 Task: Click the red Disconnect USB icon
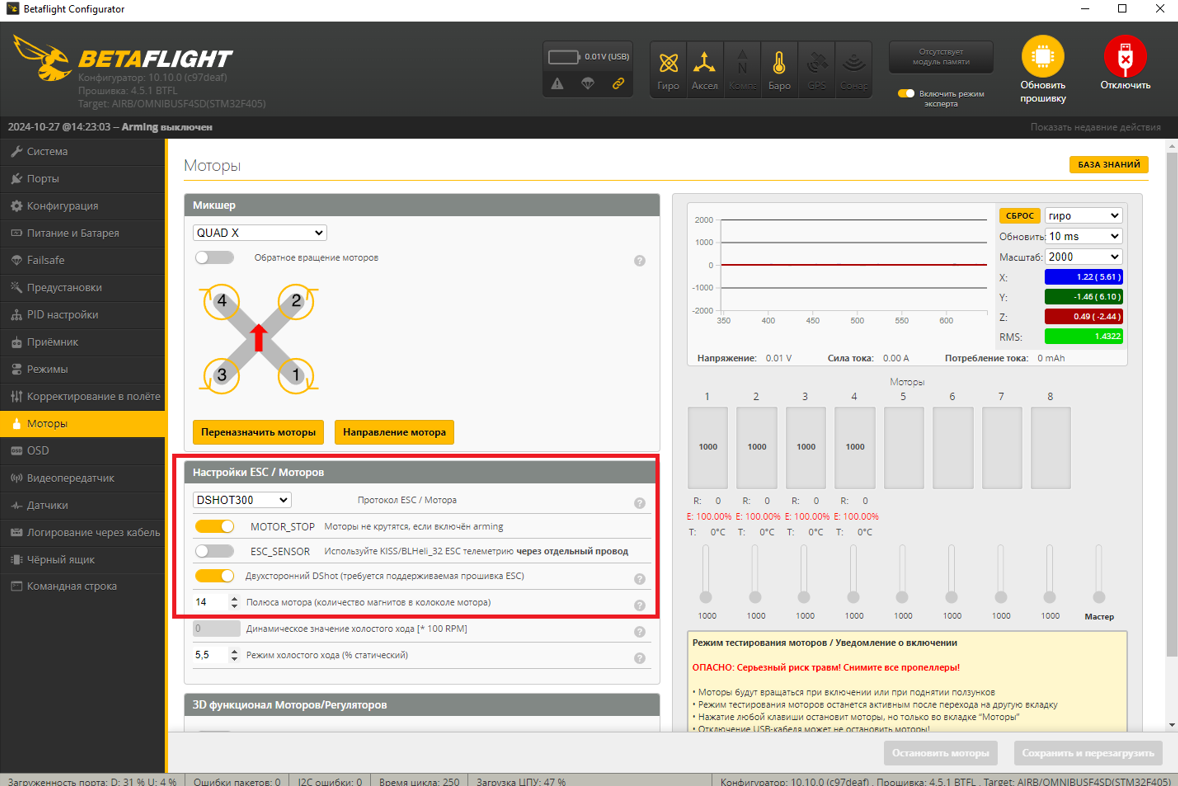pyautogui.click(x=1125, y=58)
